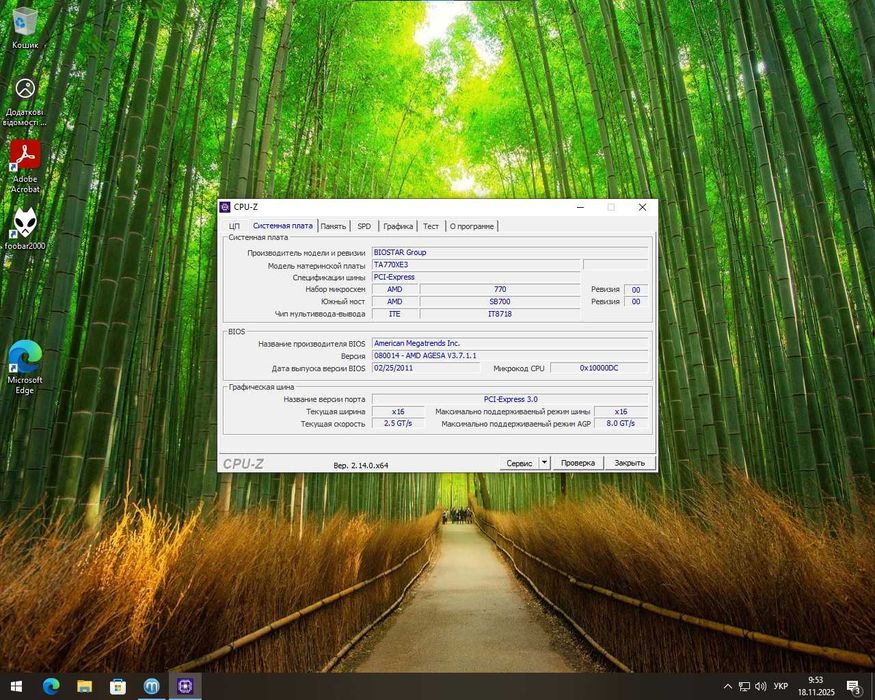
Task: Click American Megatrends Inc. BIOS vendor
Action: point(509,343)
